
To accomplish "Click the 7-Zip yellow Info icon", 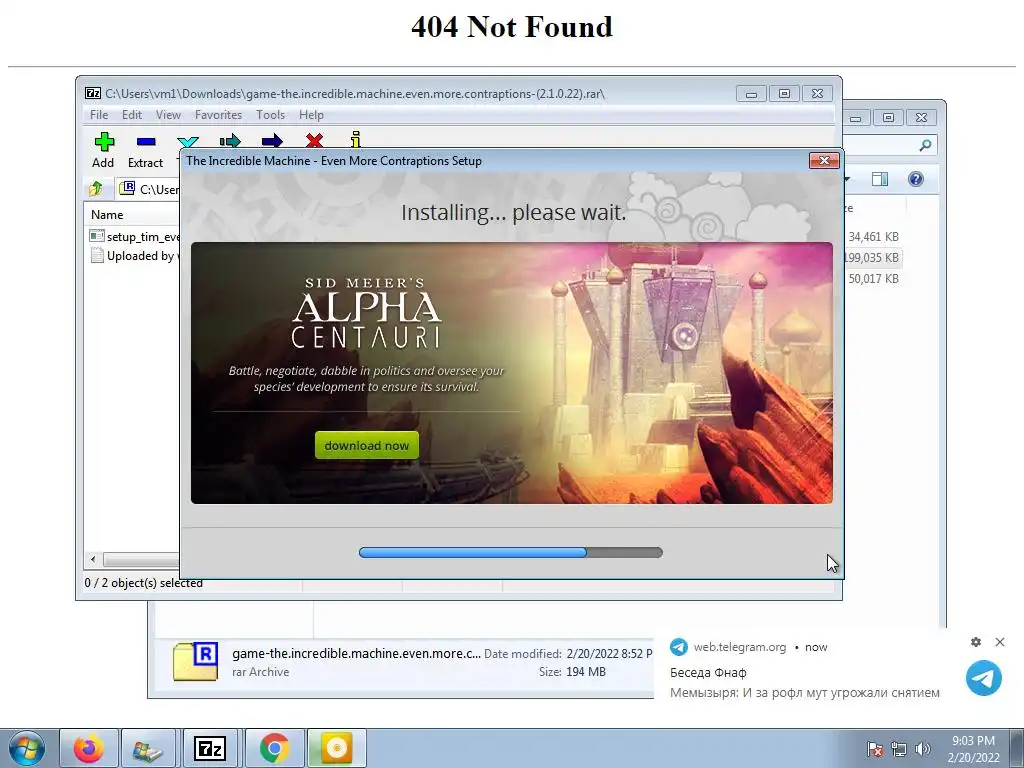I will (355, 139).
